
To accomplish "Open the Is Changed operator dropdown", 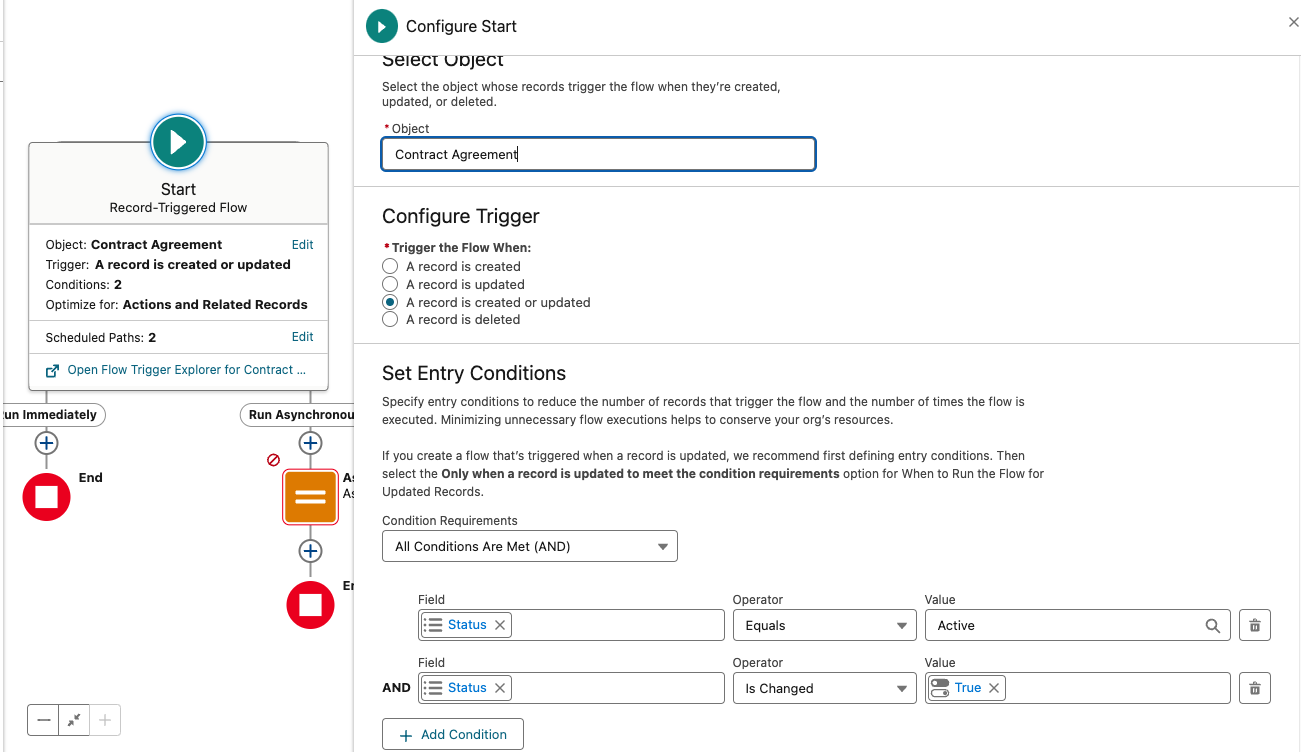I will [x=824, y=688].
